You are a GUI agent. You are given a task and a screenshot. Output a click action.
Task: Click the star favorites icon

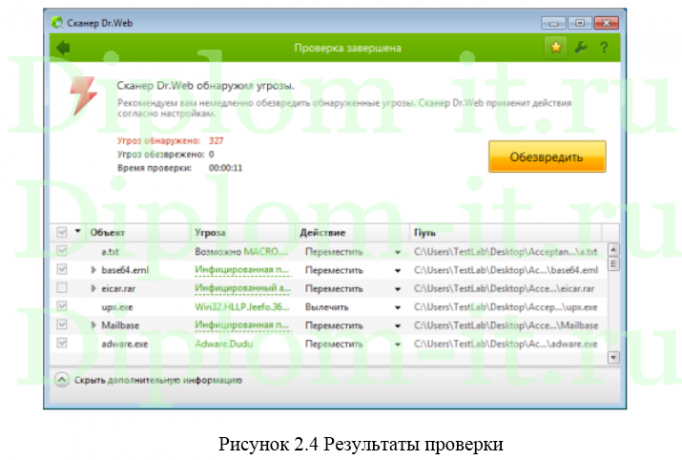(x=556, y=47)
